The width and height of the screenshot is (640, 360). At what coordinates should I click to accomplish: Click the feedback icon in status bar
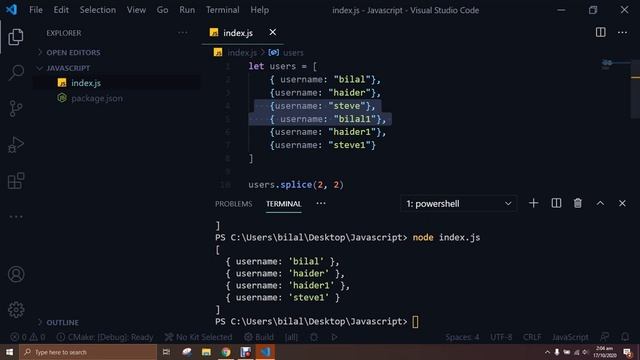[605, 337]
